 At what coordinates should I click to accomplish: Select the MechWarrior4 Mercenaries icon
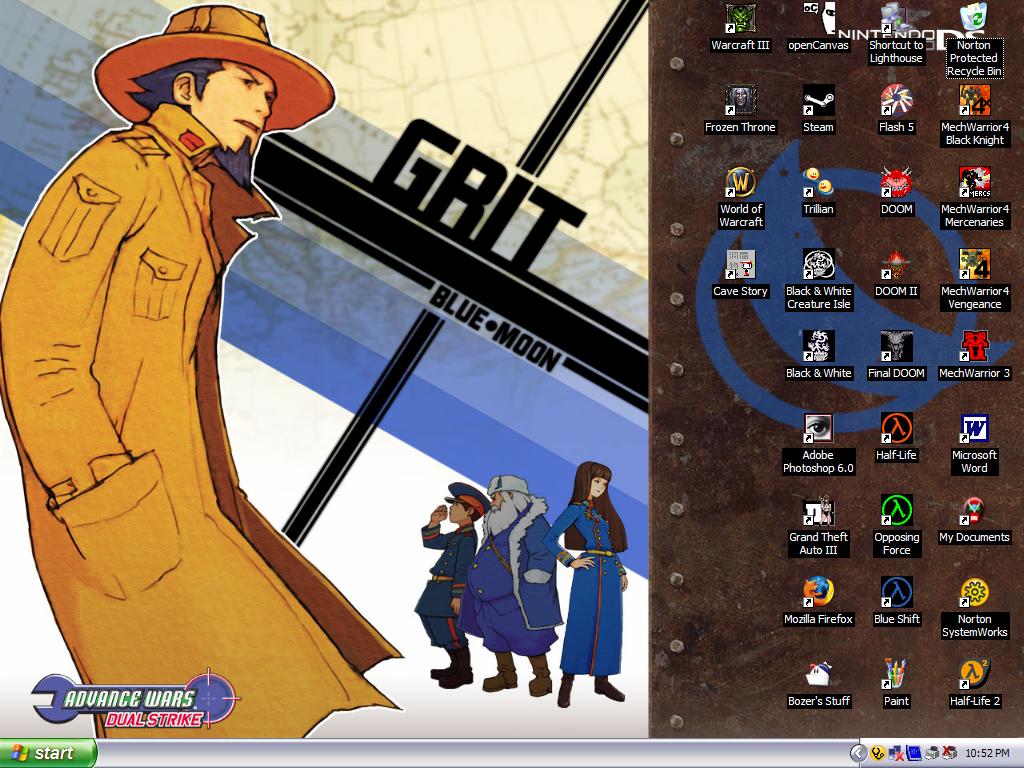click(974, 183)
